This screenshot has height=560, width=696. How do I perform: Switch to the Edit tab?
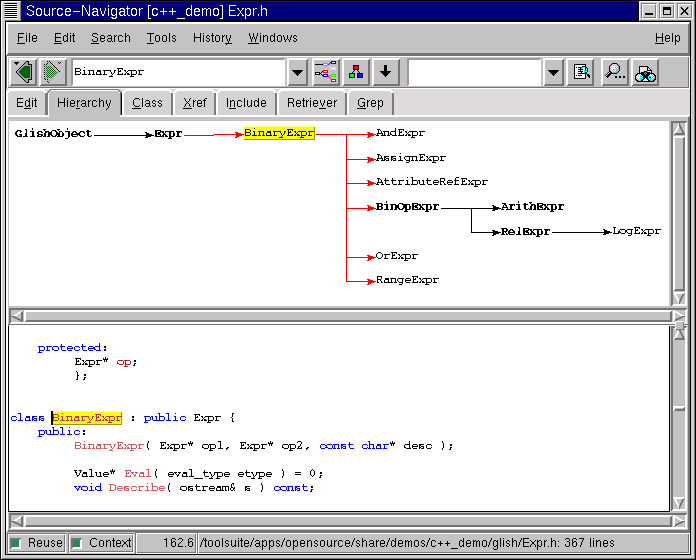pos(27,103)
